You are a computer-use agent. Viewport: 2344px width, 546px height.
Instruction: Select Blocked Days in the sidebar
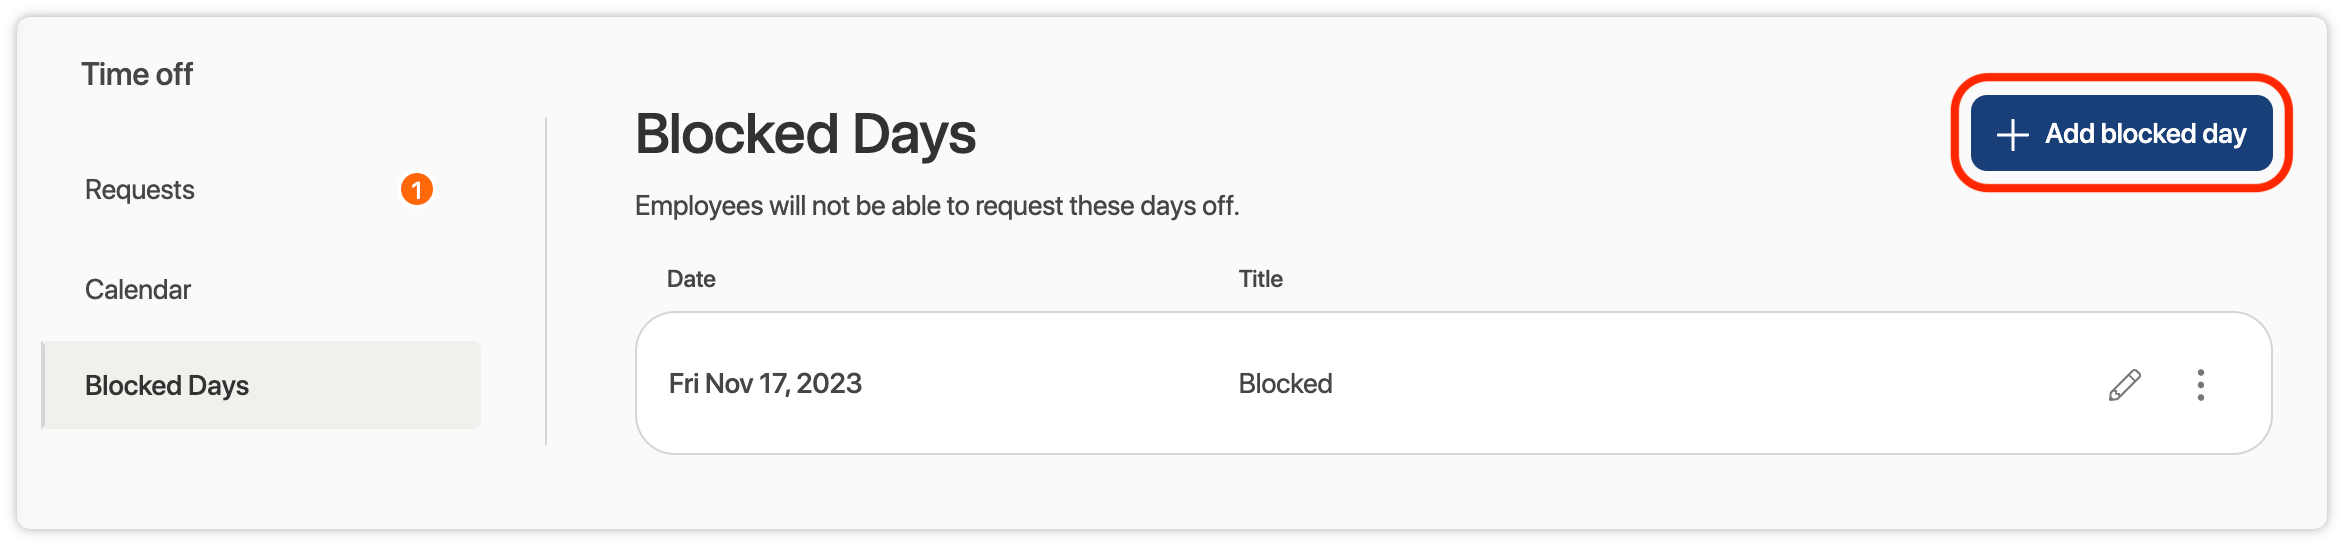(x=167, y=386)
